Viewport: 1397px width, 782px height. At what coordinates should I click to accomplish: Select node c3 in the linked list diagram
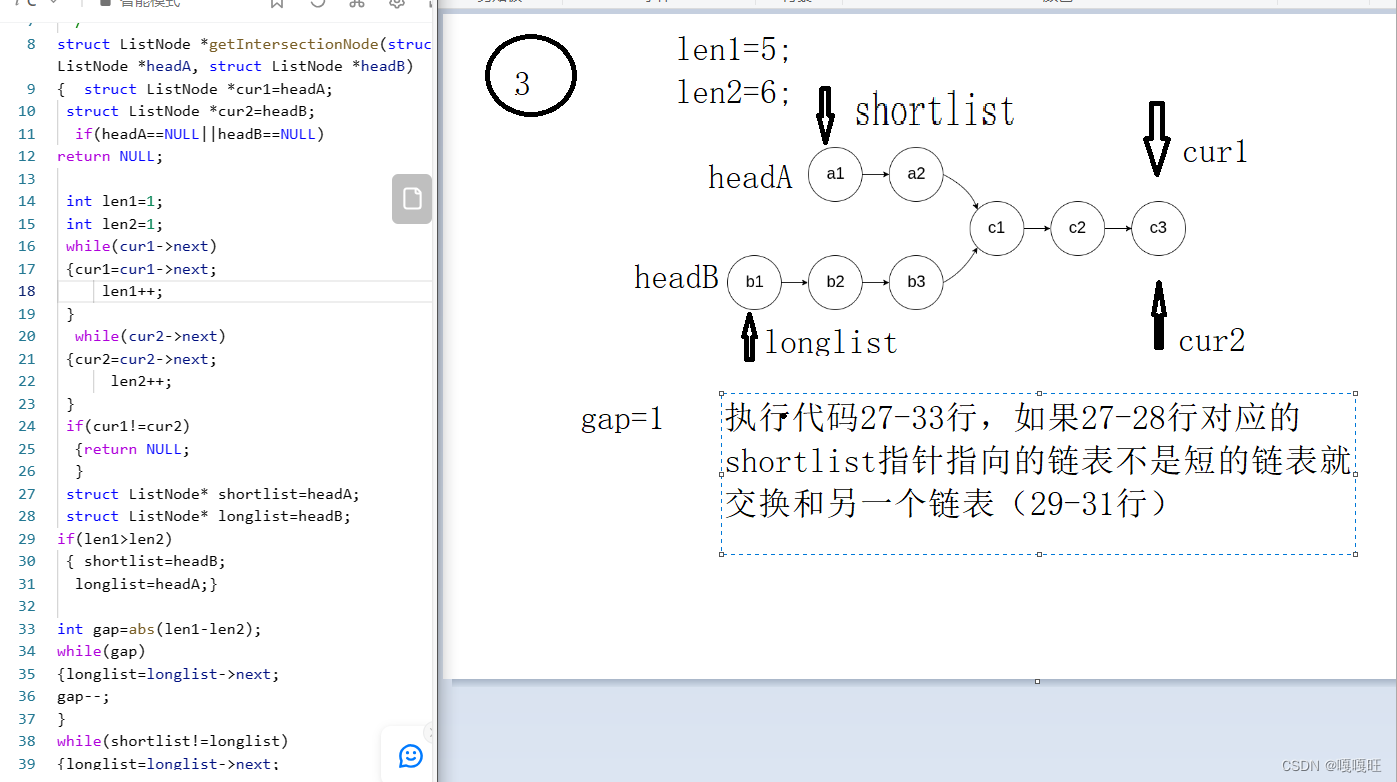1158,228
